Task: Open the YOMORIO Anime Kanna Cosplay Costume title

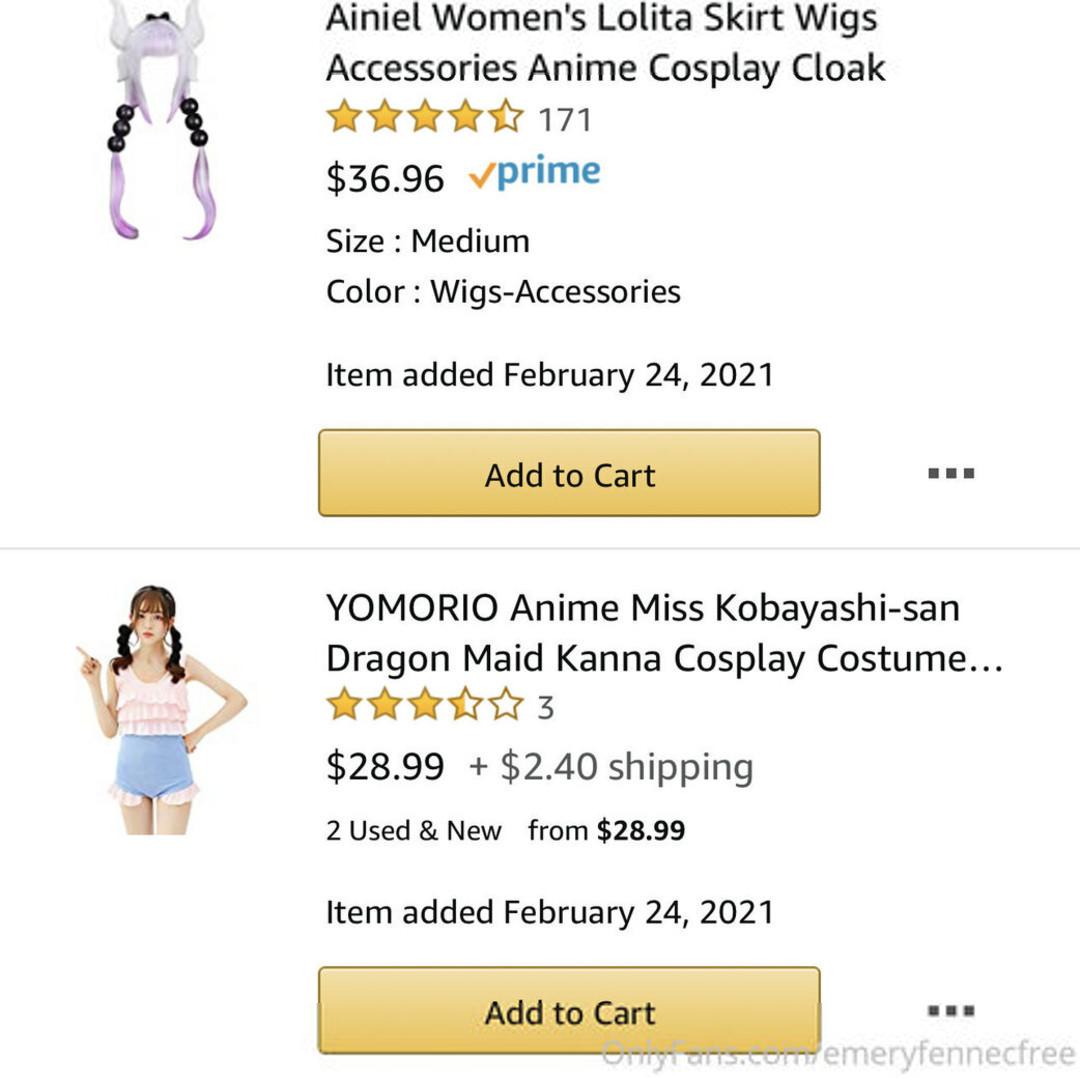Action: point(664,633)
